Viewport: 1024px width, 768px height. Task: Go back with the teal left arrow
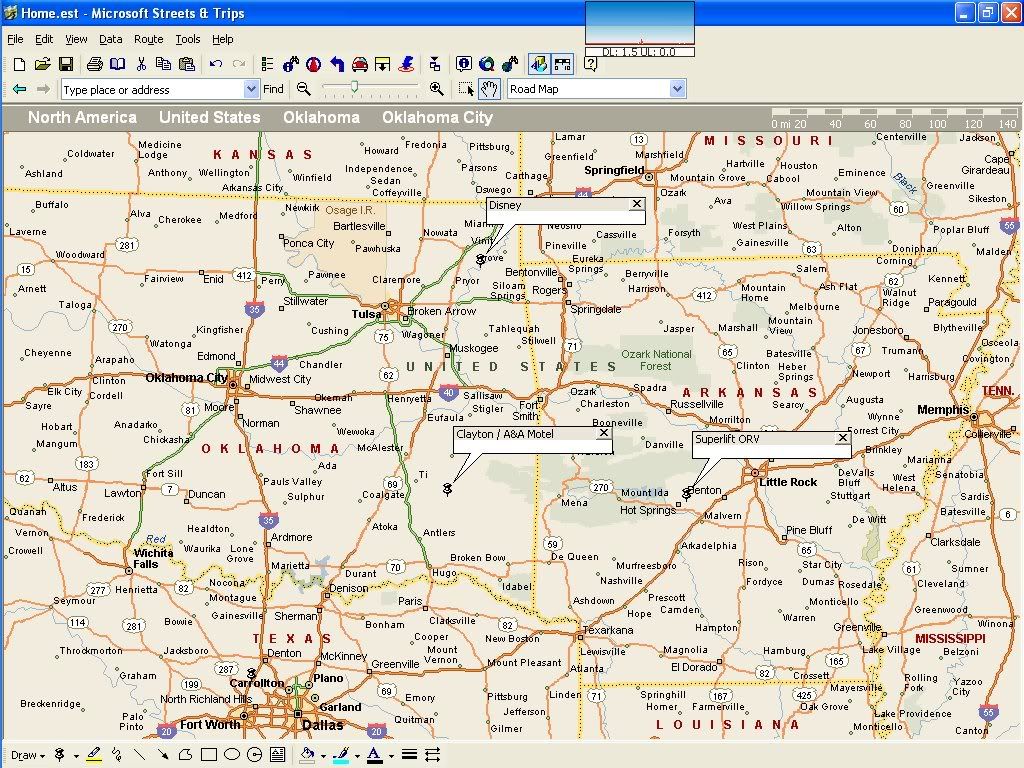(20, 89)
